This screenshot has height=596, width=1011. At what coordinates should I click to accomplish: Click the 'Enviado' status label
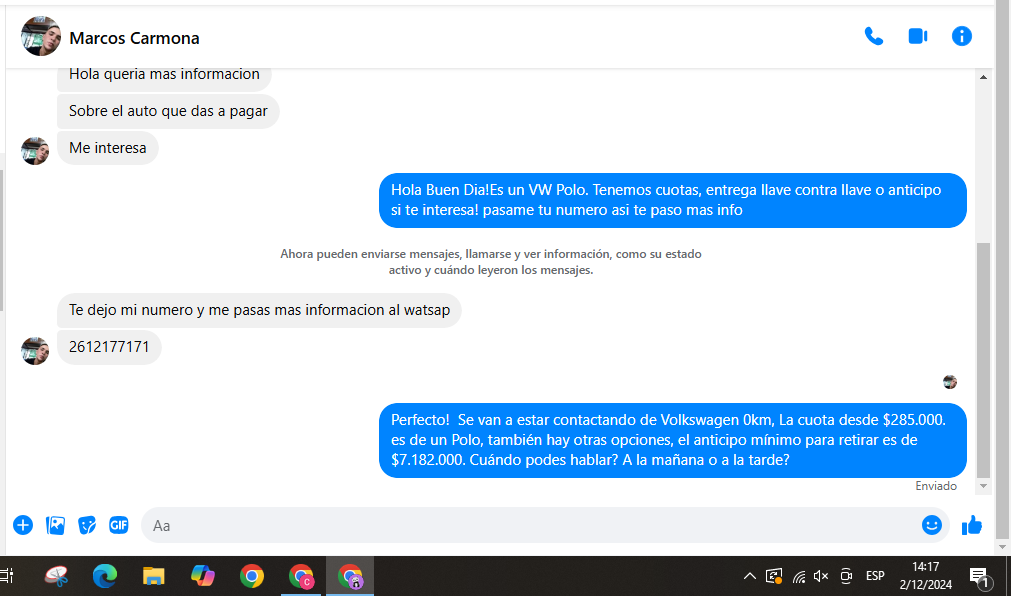tap(936, 486)
